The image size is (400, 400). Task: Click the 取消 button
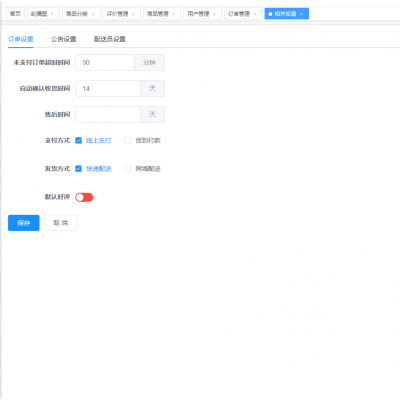tap(60, 223)
